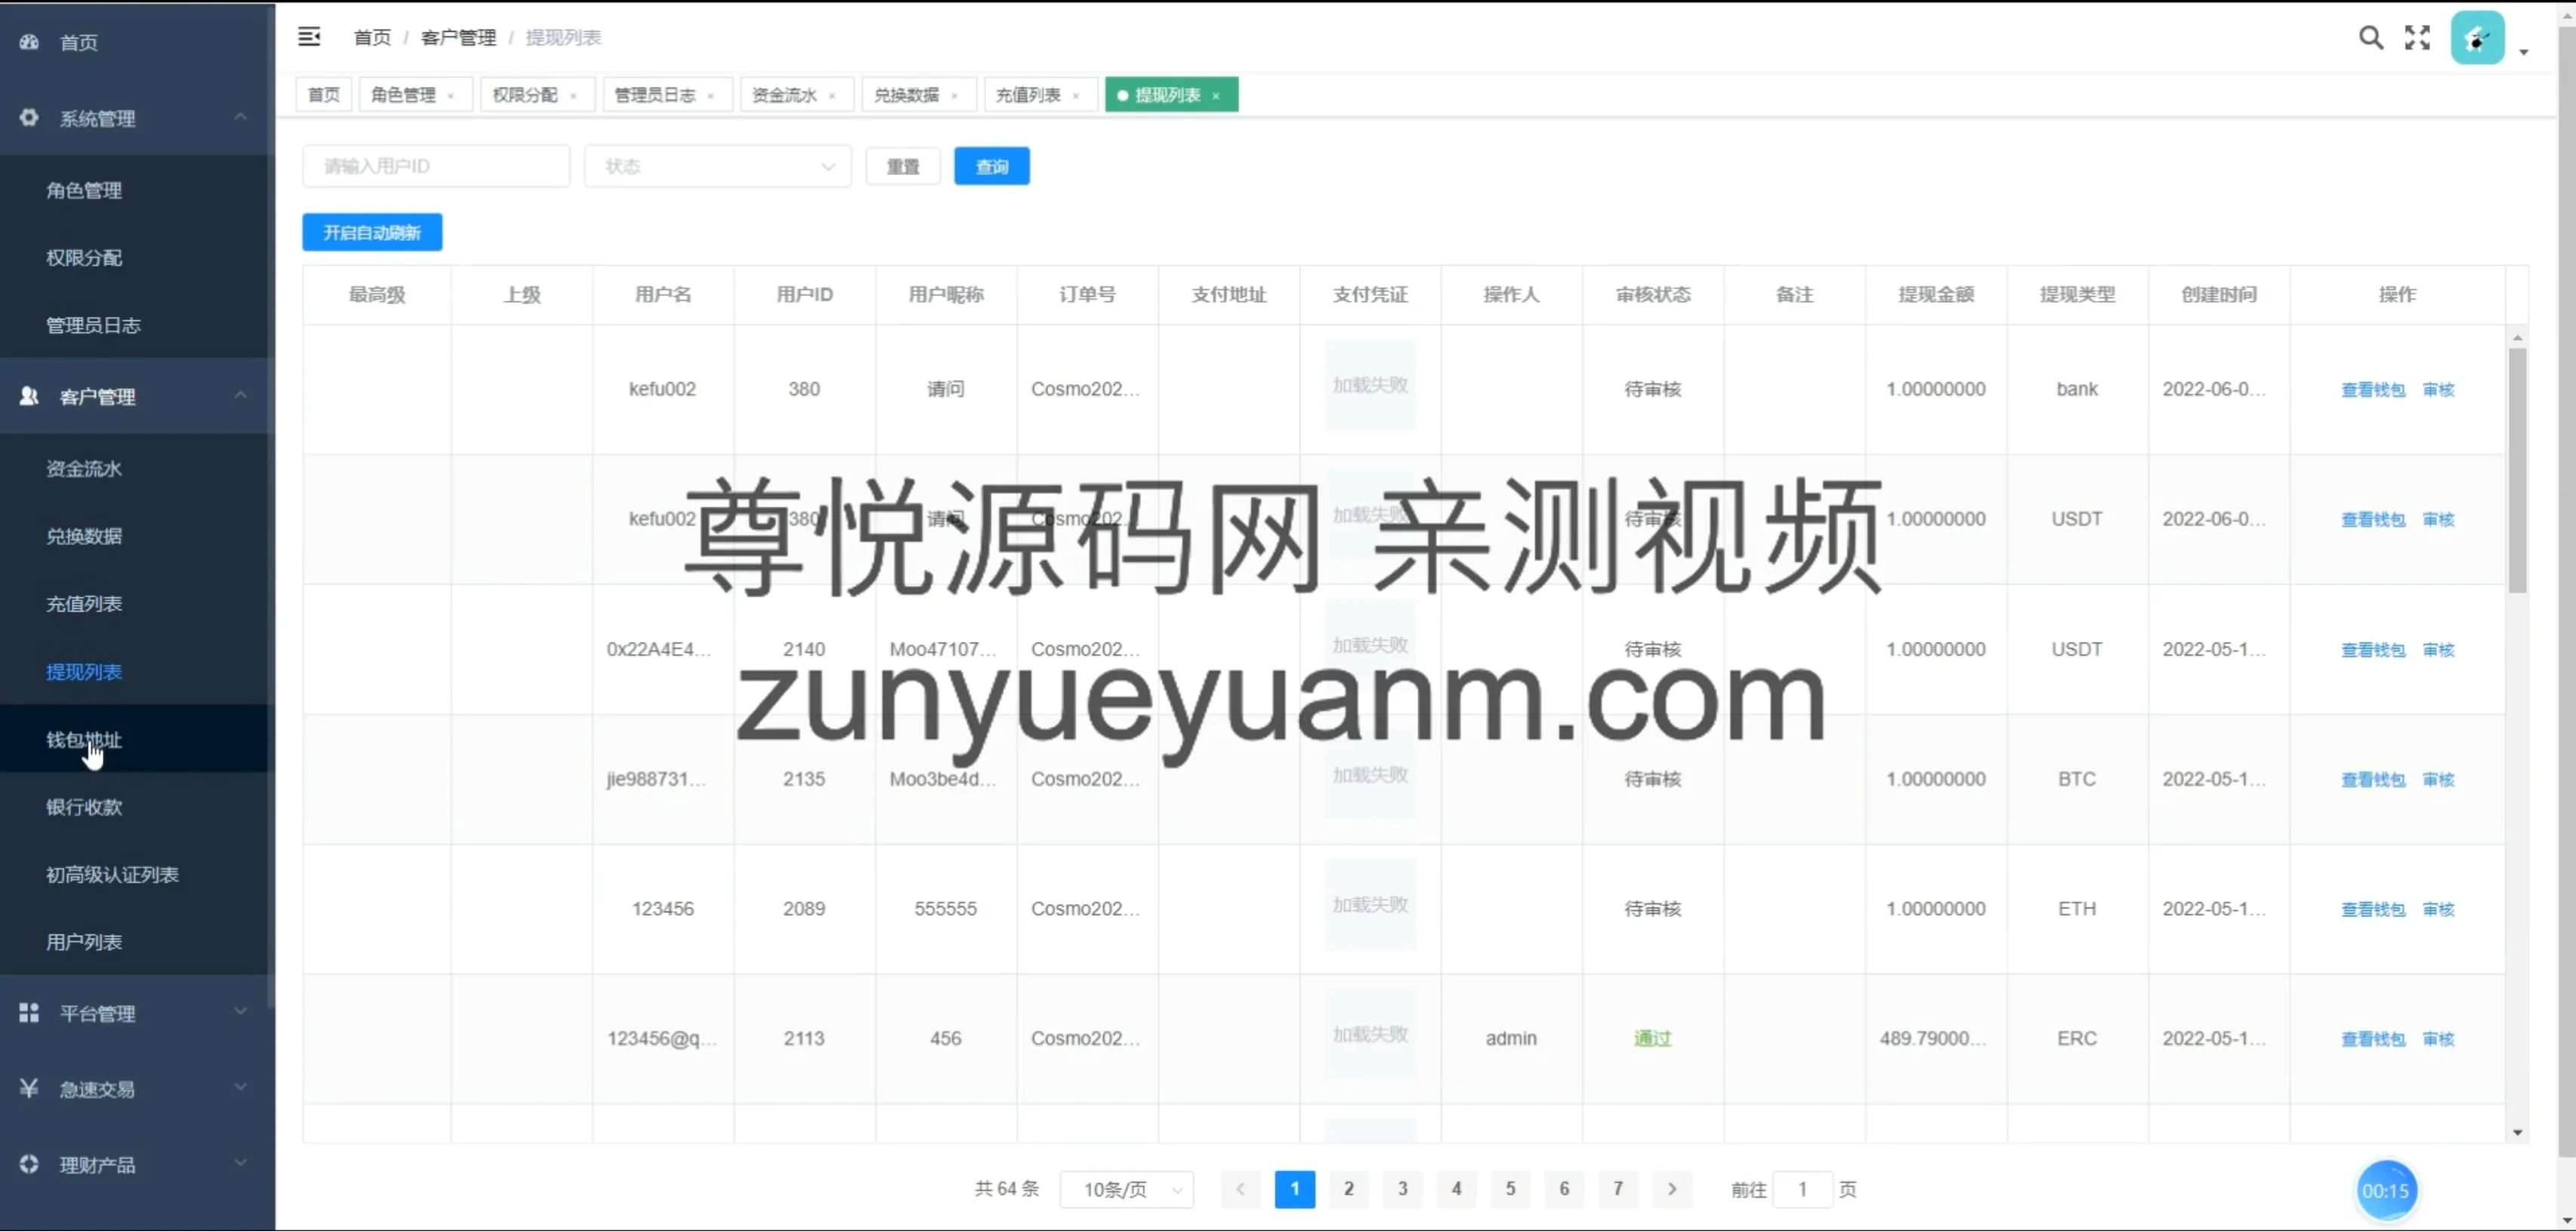Close the 角色管理 tab

pos(451,96)
